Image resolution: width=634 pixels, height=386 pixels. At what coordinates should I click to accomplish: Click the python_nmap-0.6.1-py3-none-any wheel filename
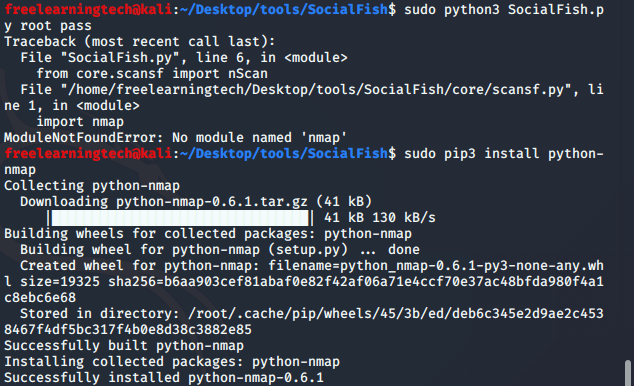pos(472,266)
